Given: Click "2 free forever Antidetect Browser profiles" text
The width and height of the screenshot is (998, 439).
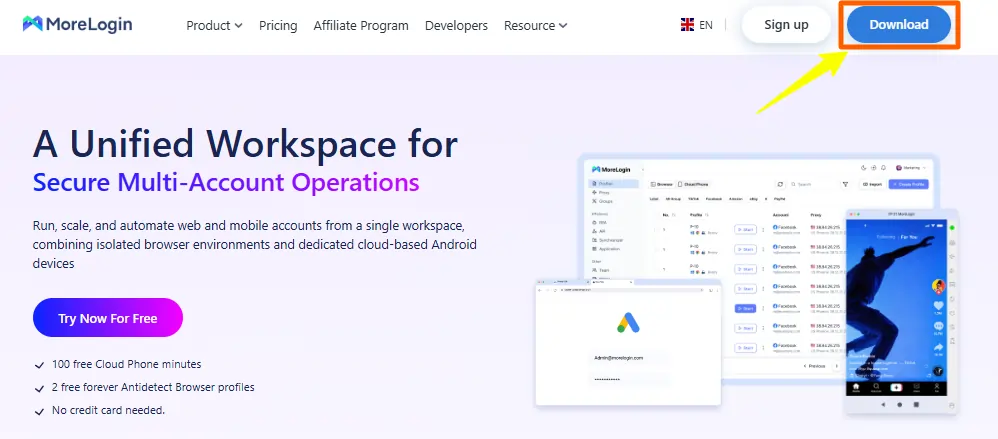Looking at the screenshot, I should (153, 387).
